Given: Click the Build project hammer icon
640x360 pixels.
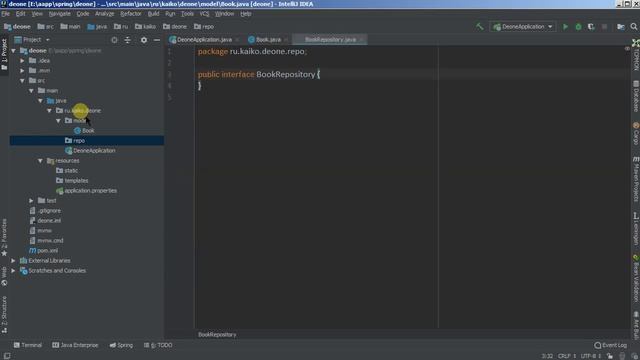Looking at the screenshot, I should pyautogui.click(x=480, y=27).
